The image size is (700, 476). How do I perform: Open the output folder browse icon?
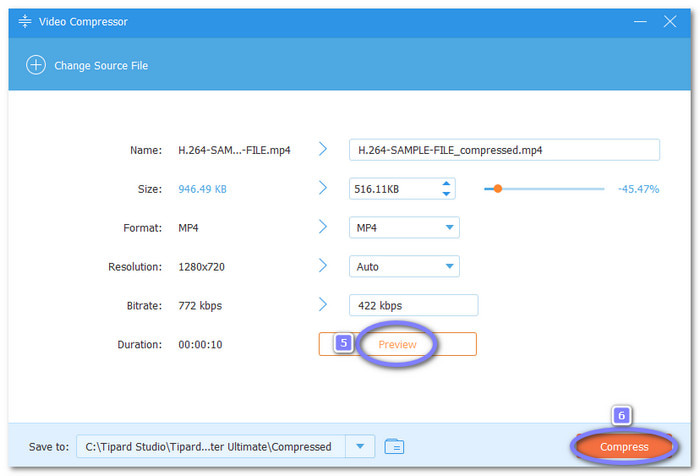[x=394, y=446]
